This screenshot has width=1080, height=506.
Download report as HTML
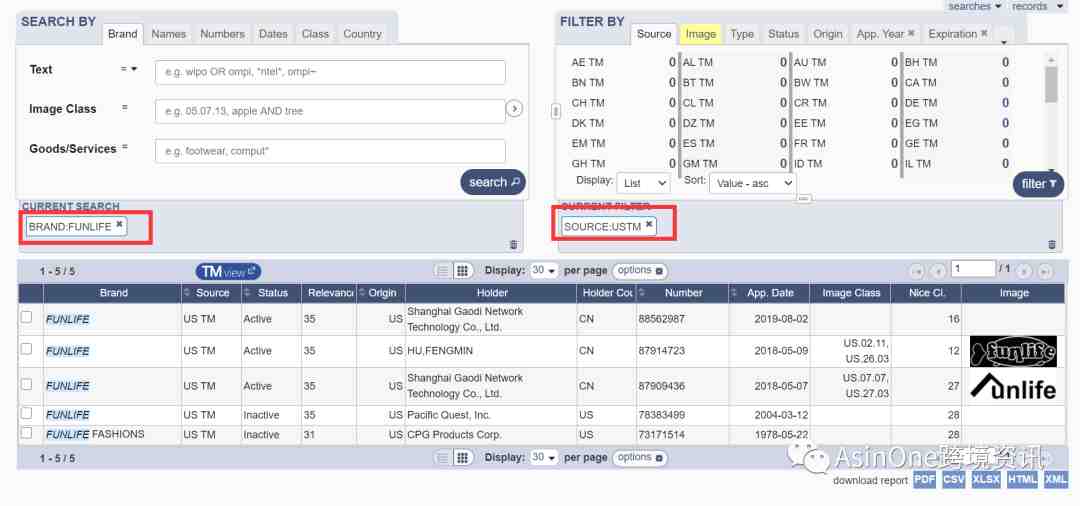click(x=1022, y=480)
